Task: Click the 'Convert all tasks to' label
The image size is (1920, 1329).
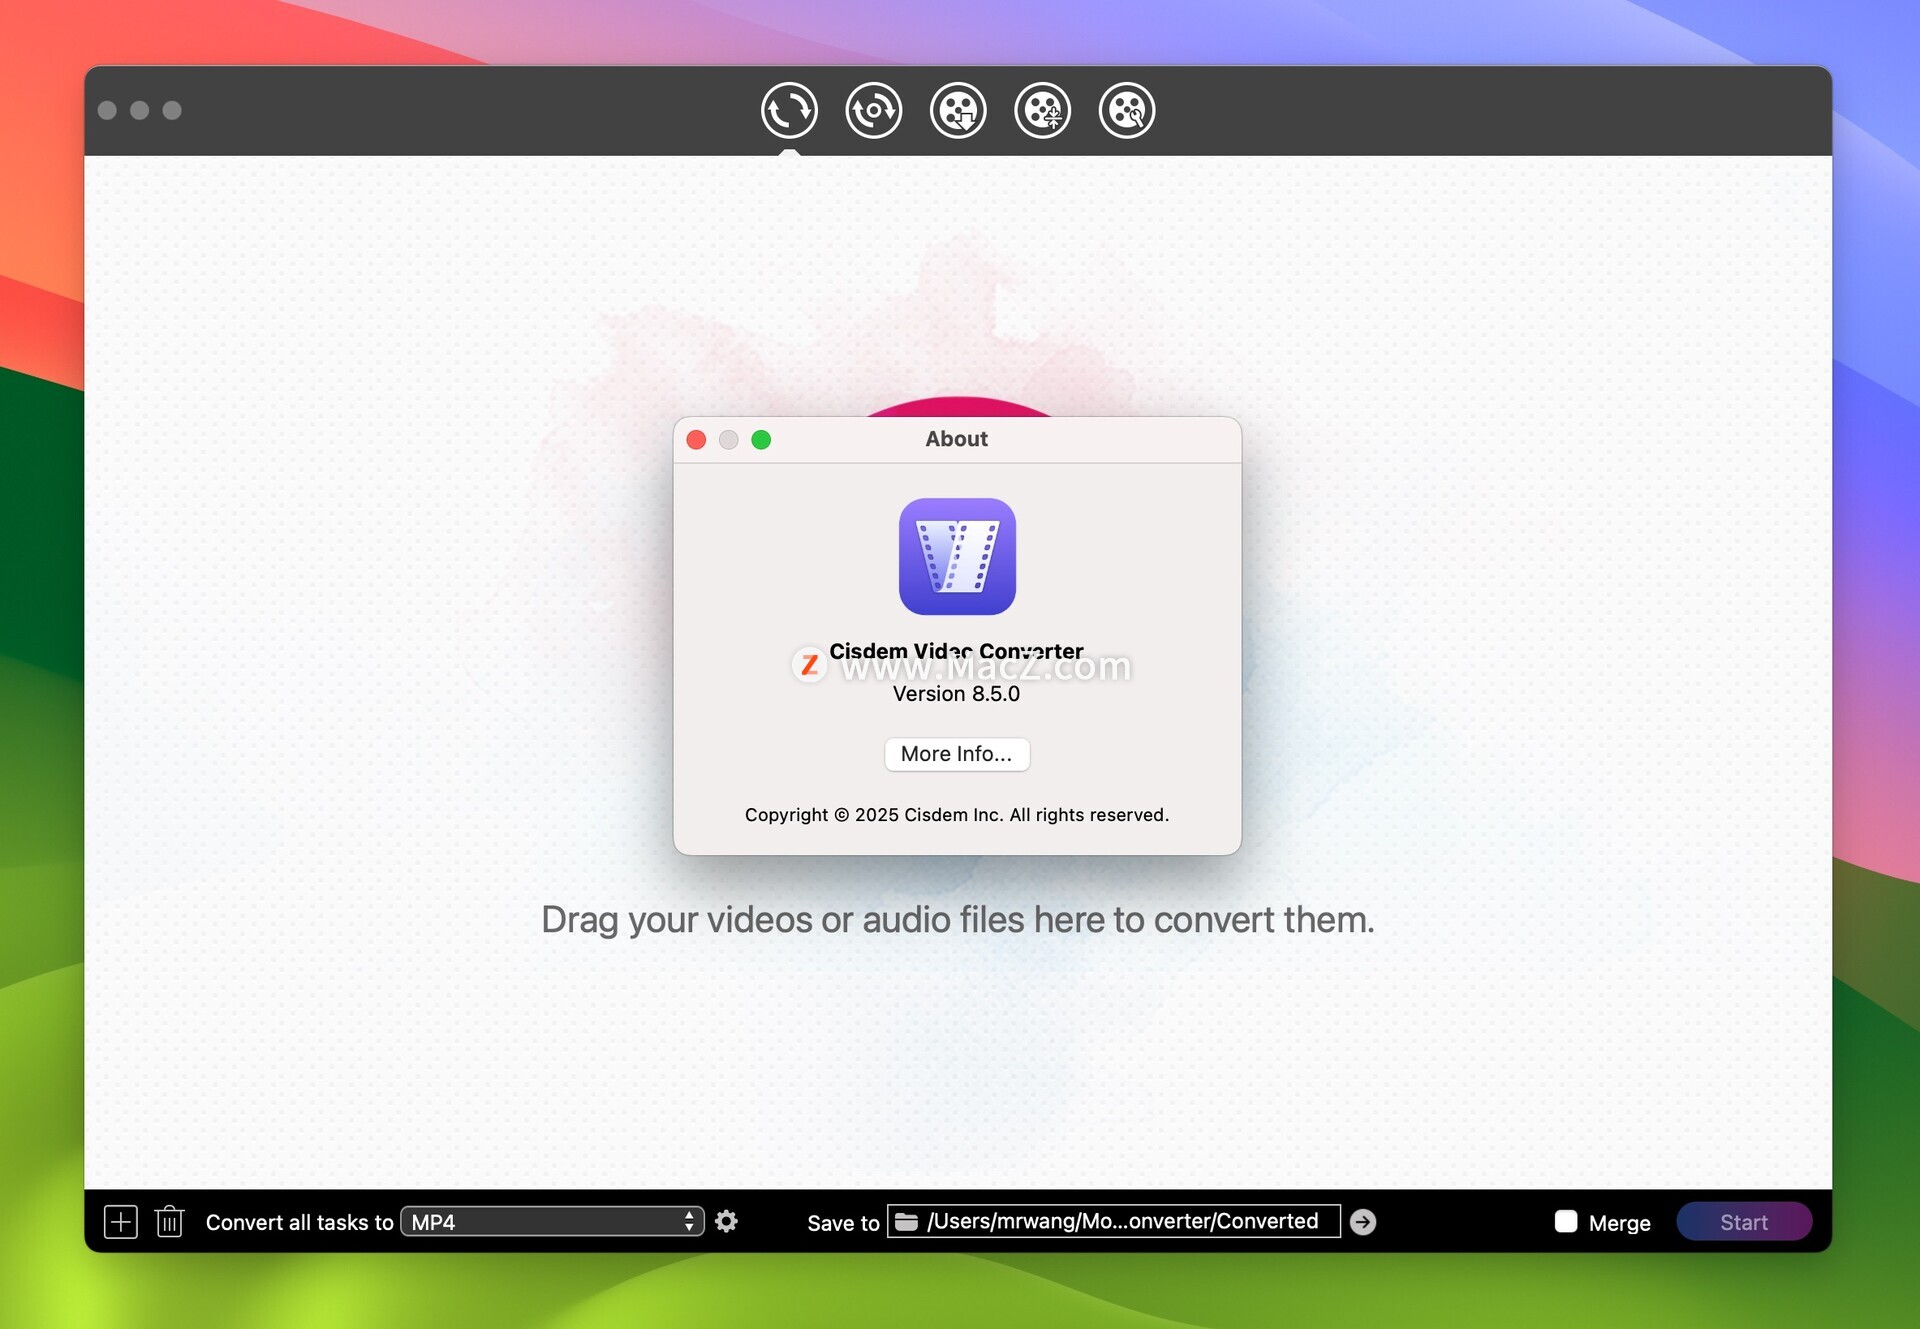Action: tap(299, 1222)
